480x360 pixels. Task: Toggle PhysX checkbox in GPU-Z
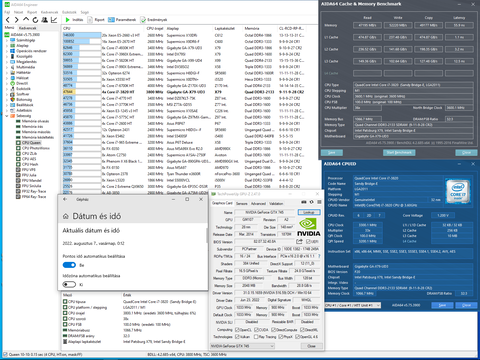click(x=280, y=337)
